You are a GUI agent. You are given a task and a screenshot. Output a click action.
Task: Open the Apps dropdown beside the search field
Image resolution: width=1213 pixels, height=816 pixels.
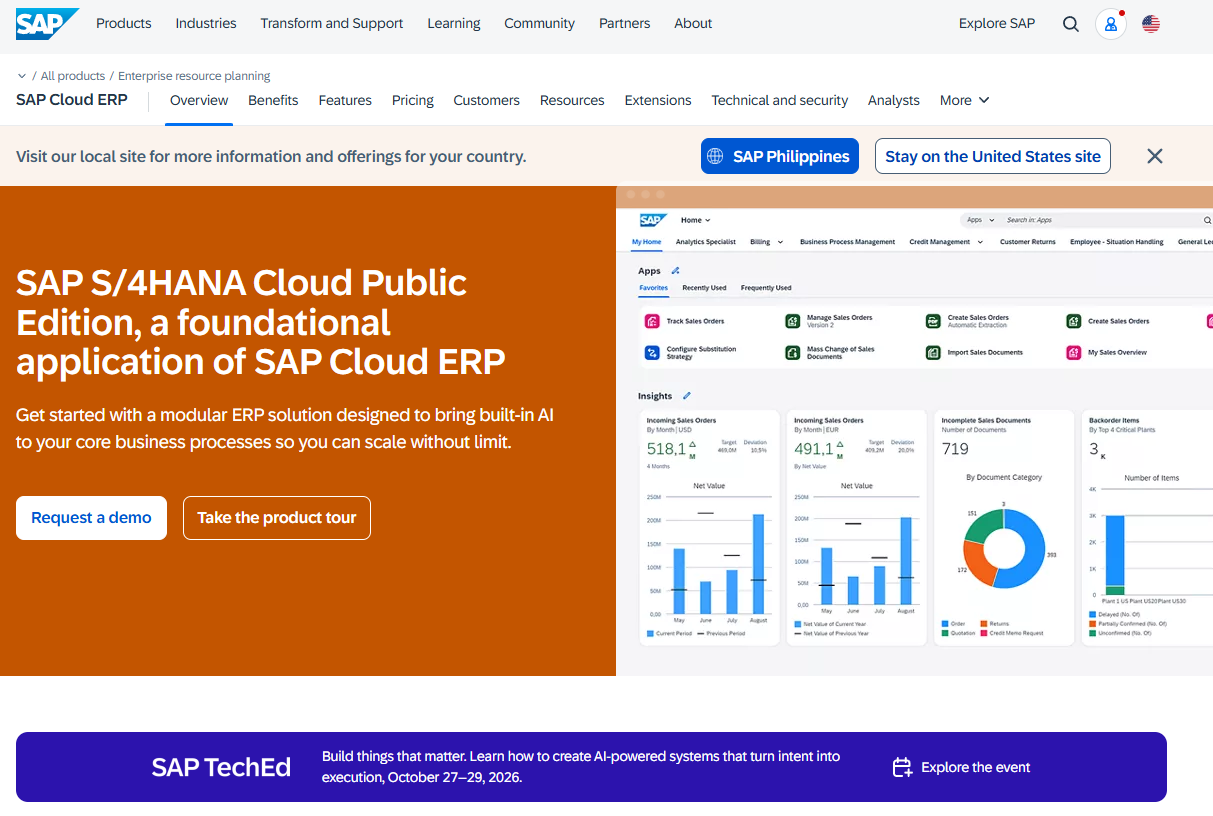click(979, 220)
